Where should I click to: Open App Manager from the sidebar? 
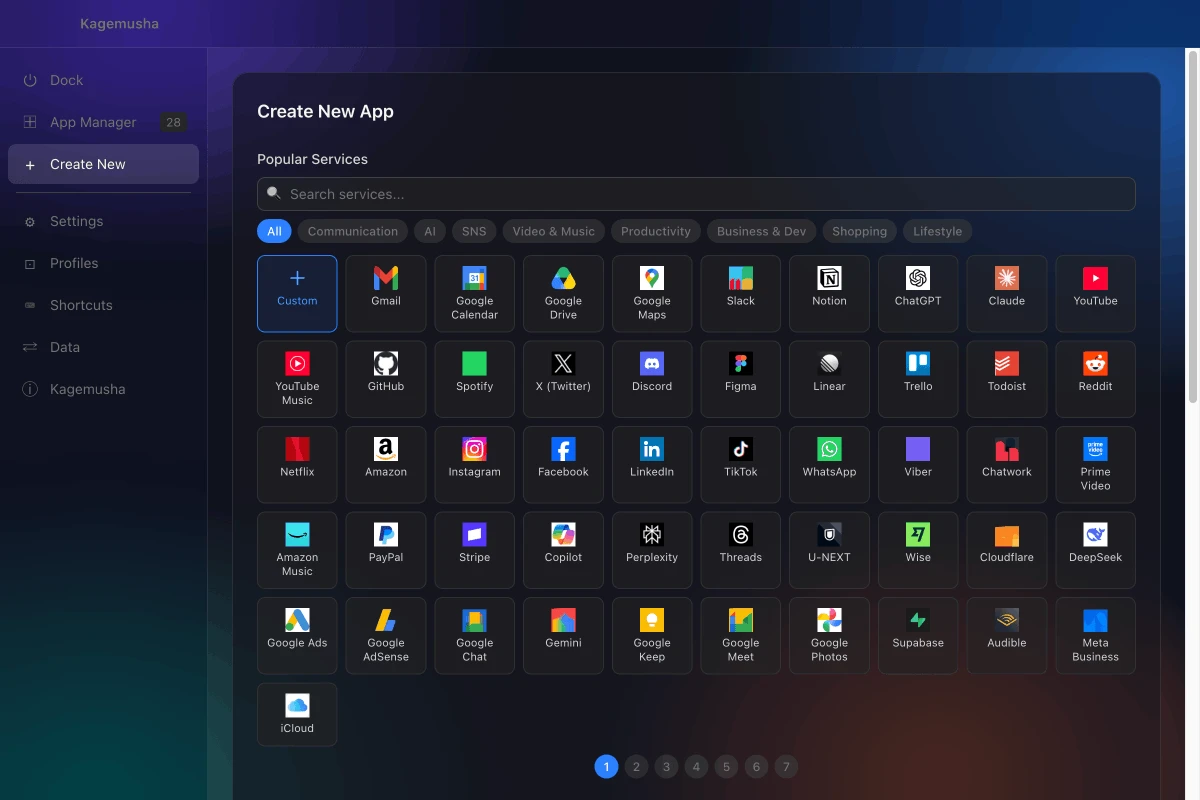(103, 122)
